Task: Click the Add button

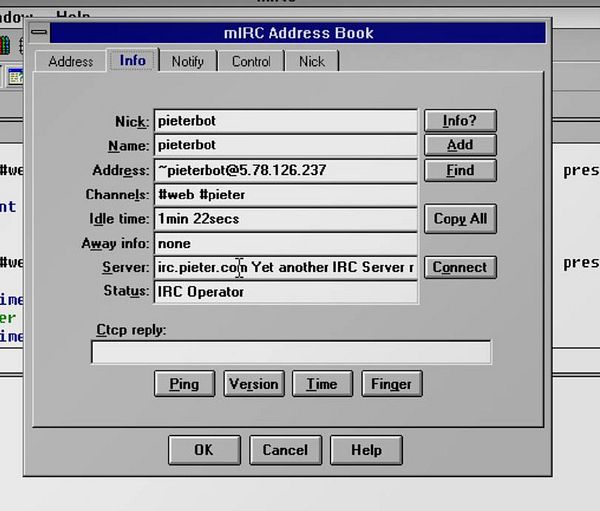Action: coord(460,145)
